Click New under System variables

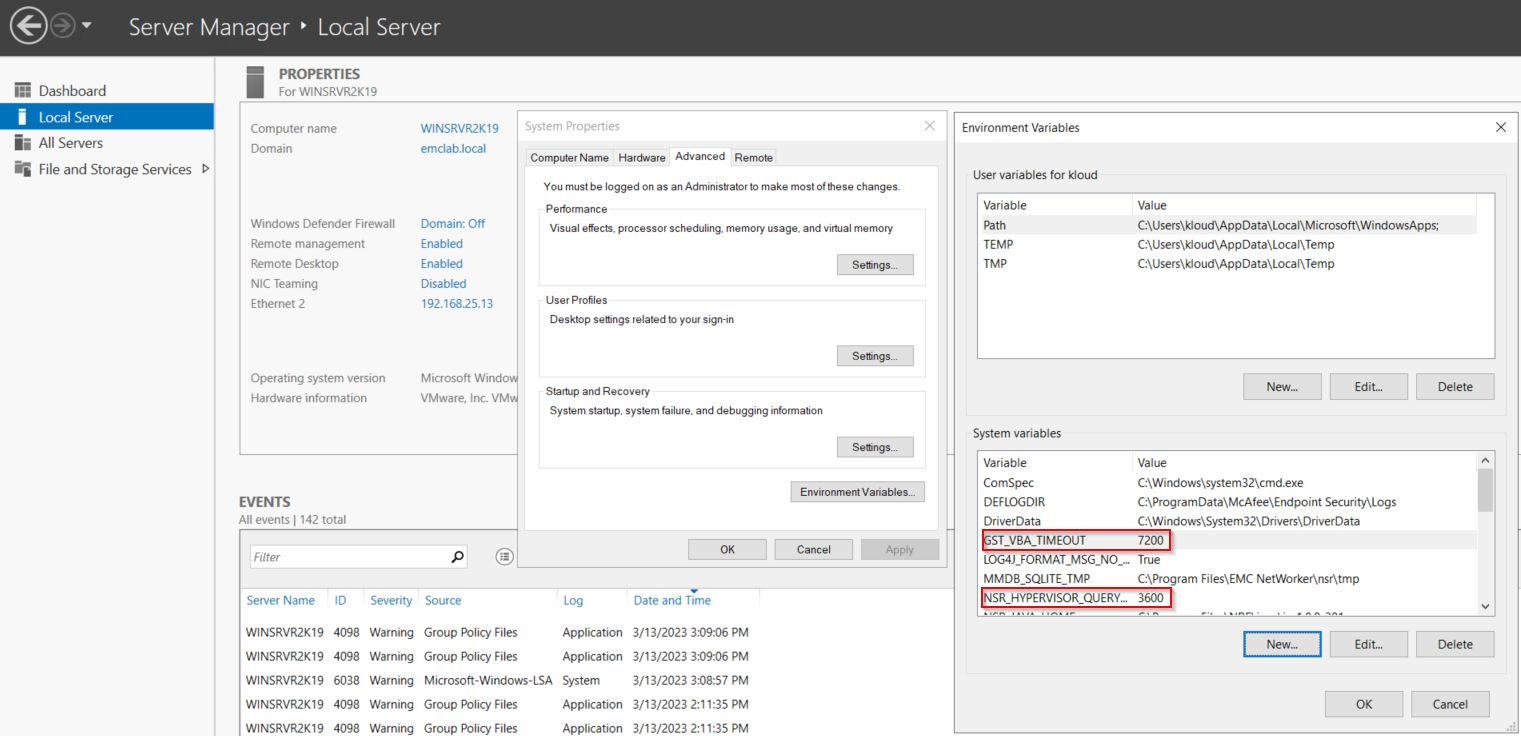pyautogui.click(x=1282, y=643)
